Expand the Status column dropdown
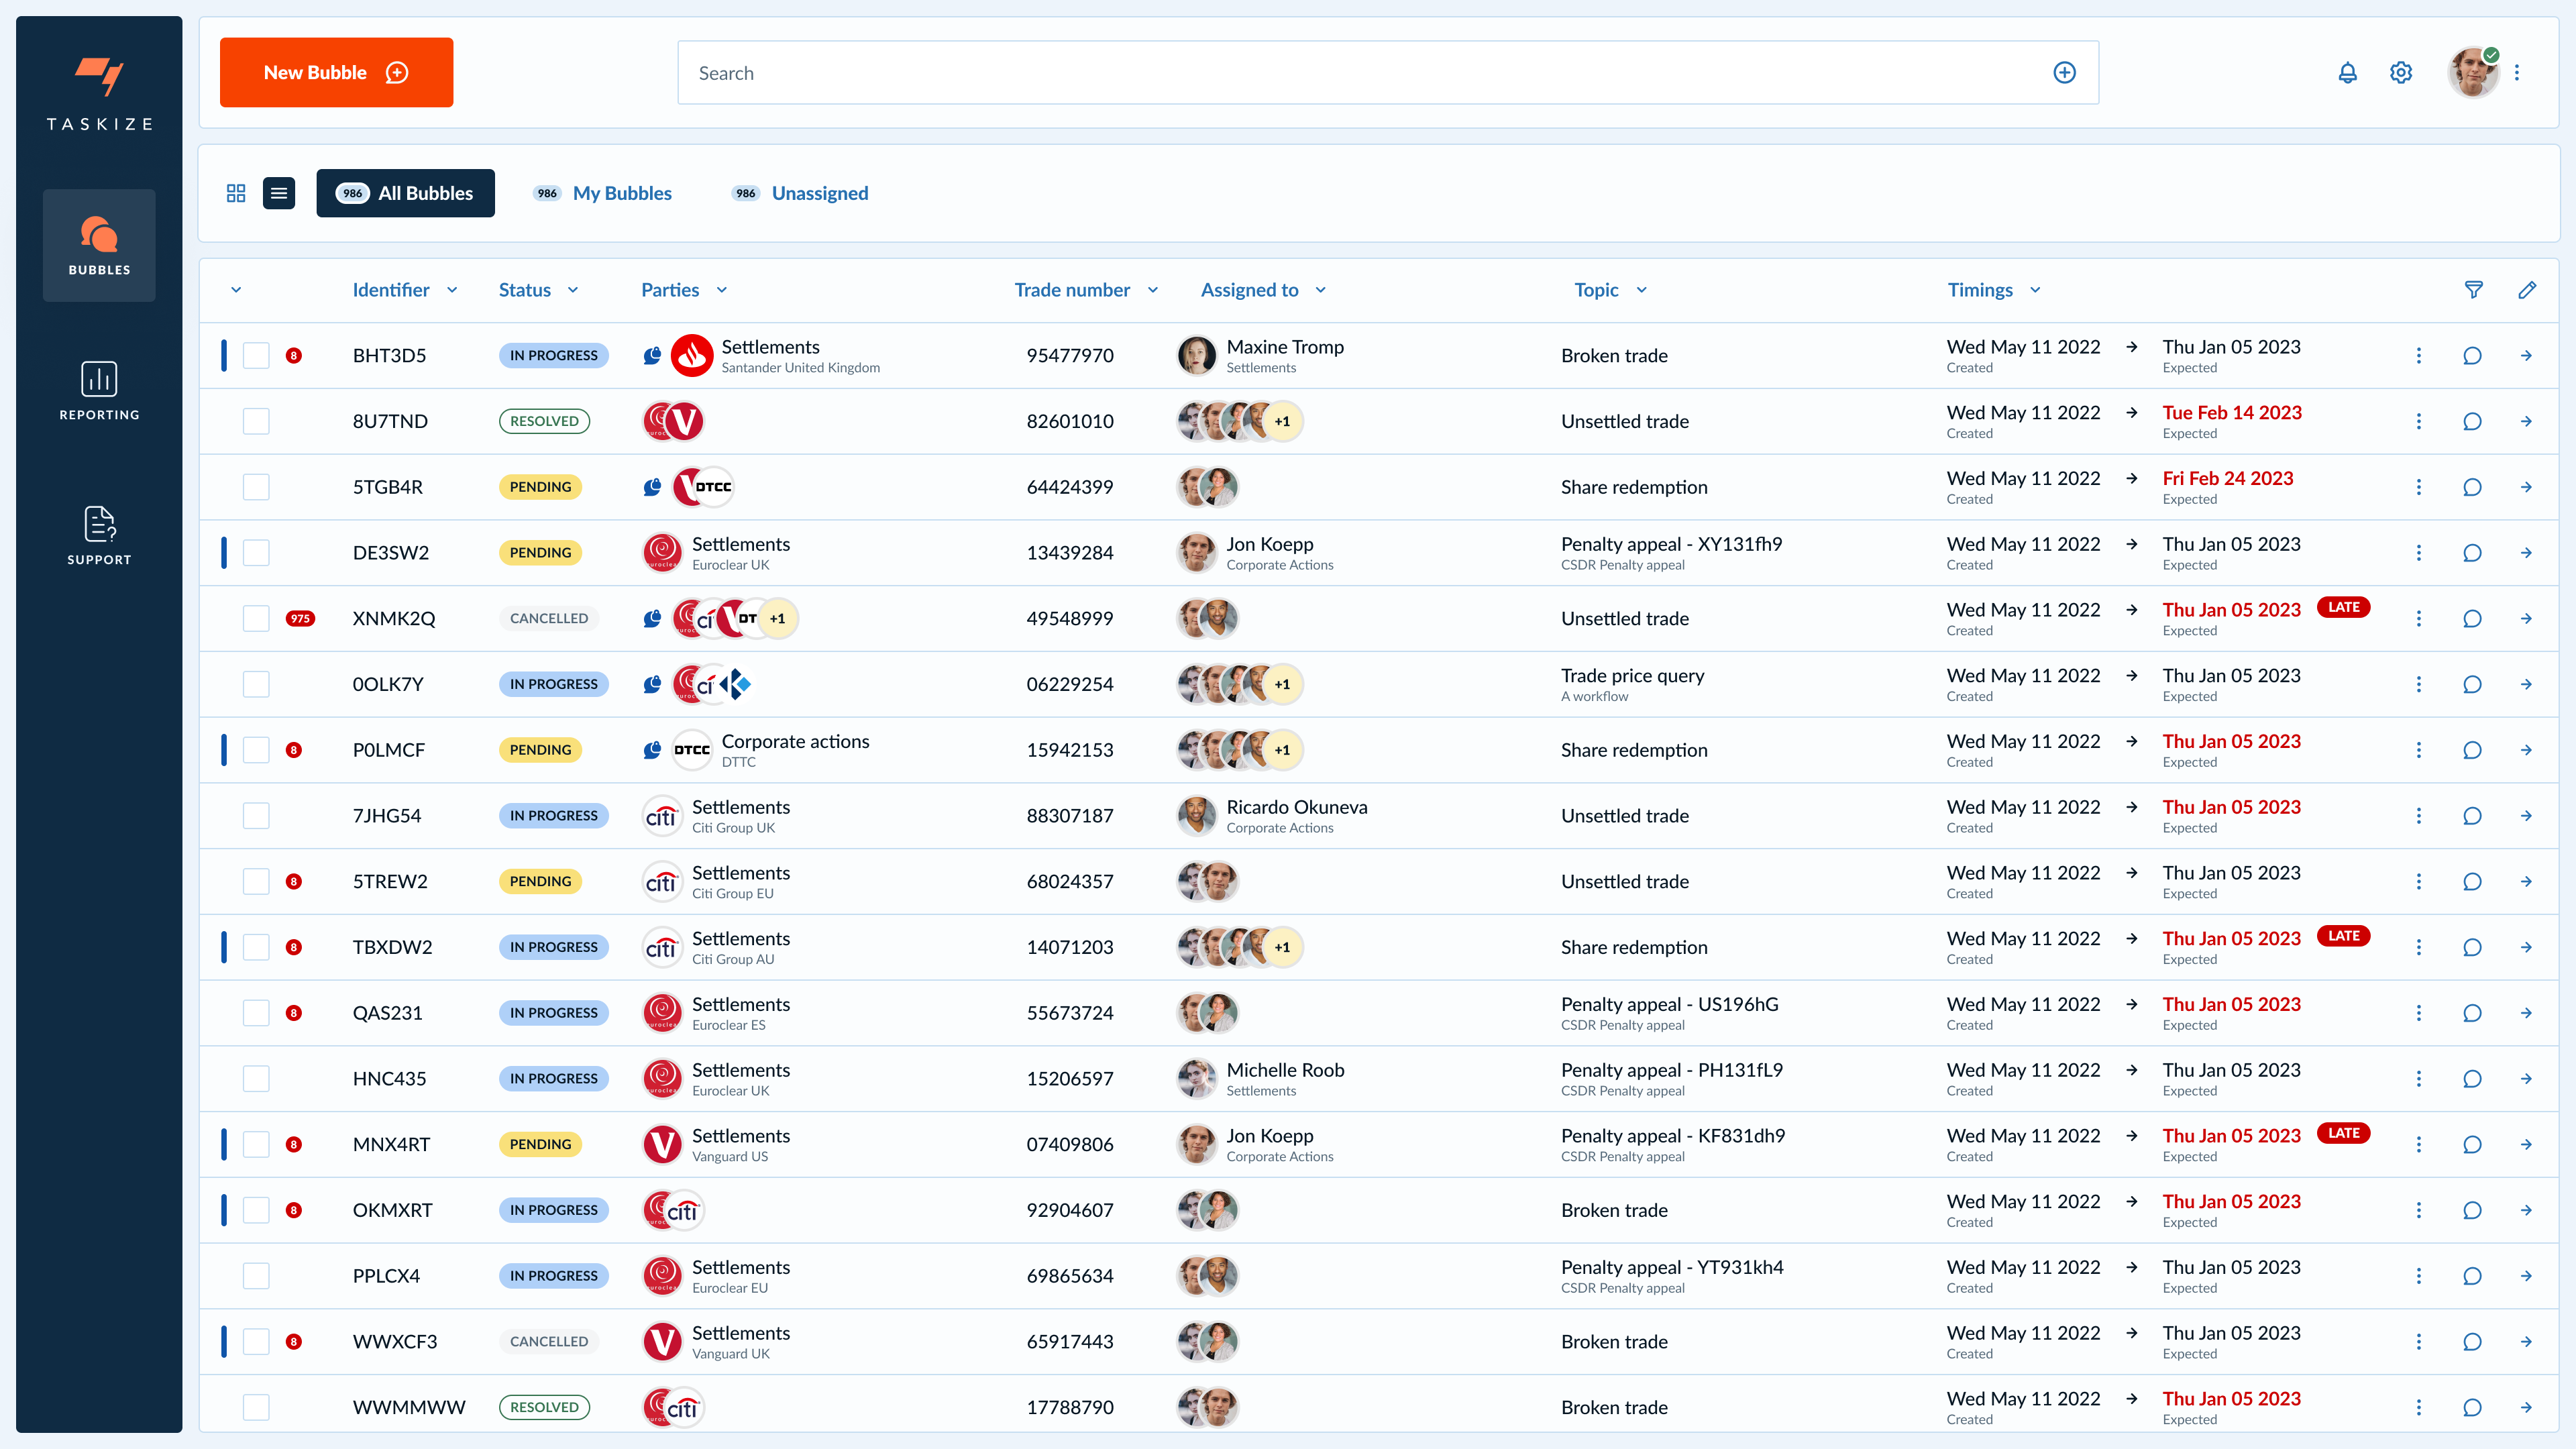The height and width of the screenshot is (1449, 2576). (573, 290)
